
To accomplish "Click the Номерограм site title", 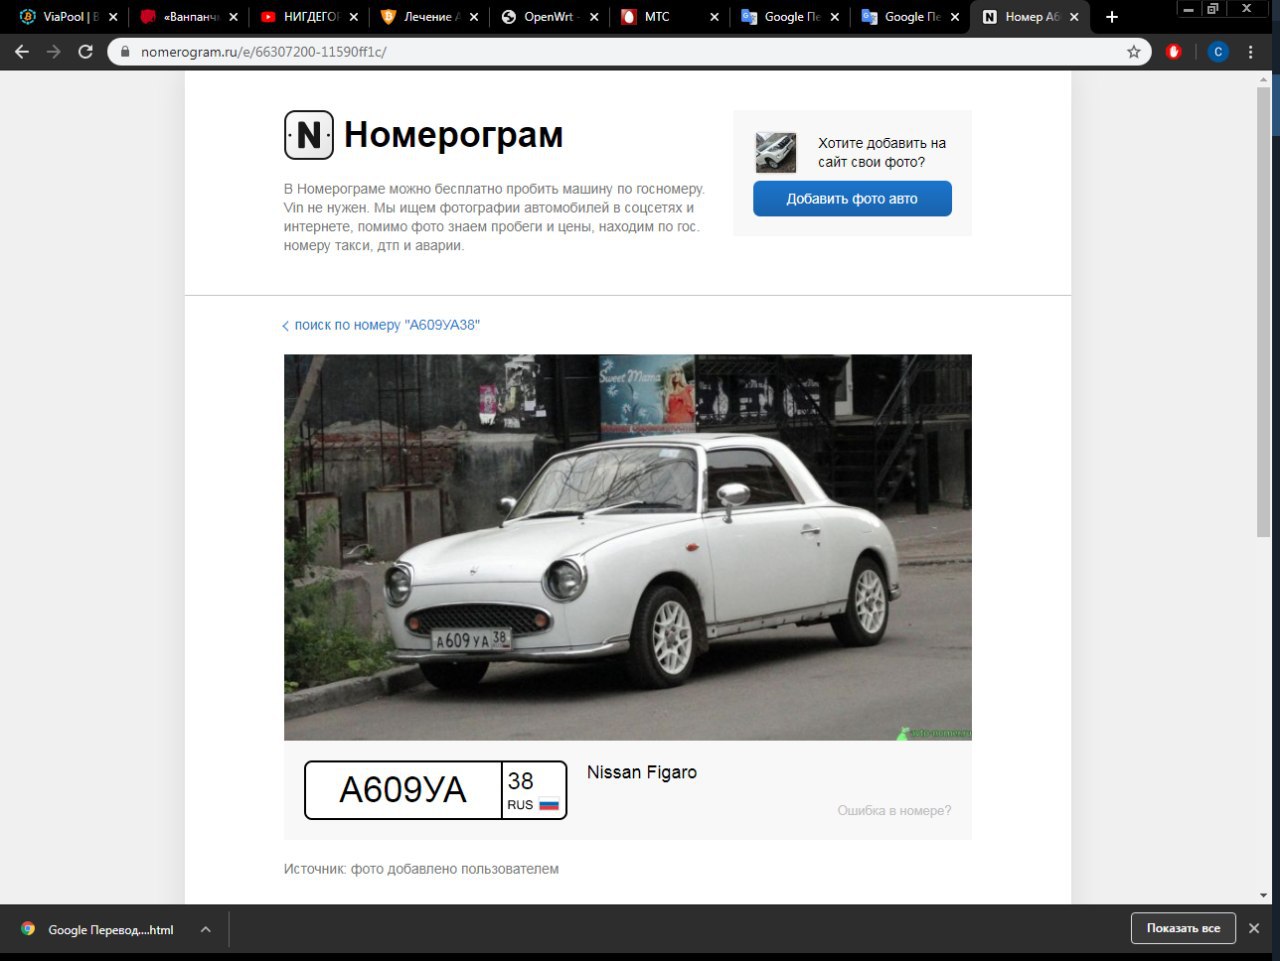I will tap(453, 134).
